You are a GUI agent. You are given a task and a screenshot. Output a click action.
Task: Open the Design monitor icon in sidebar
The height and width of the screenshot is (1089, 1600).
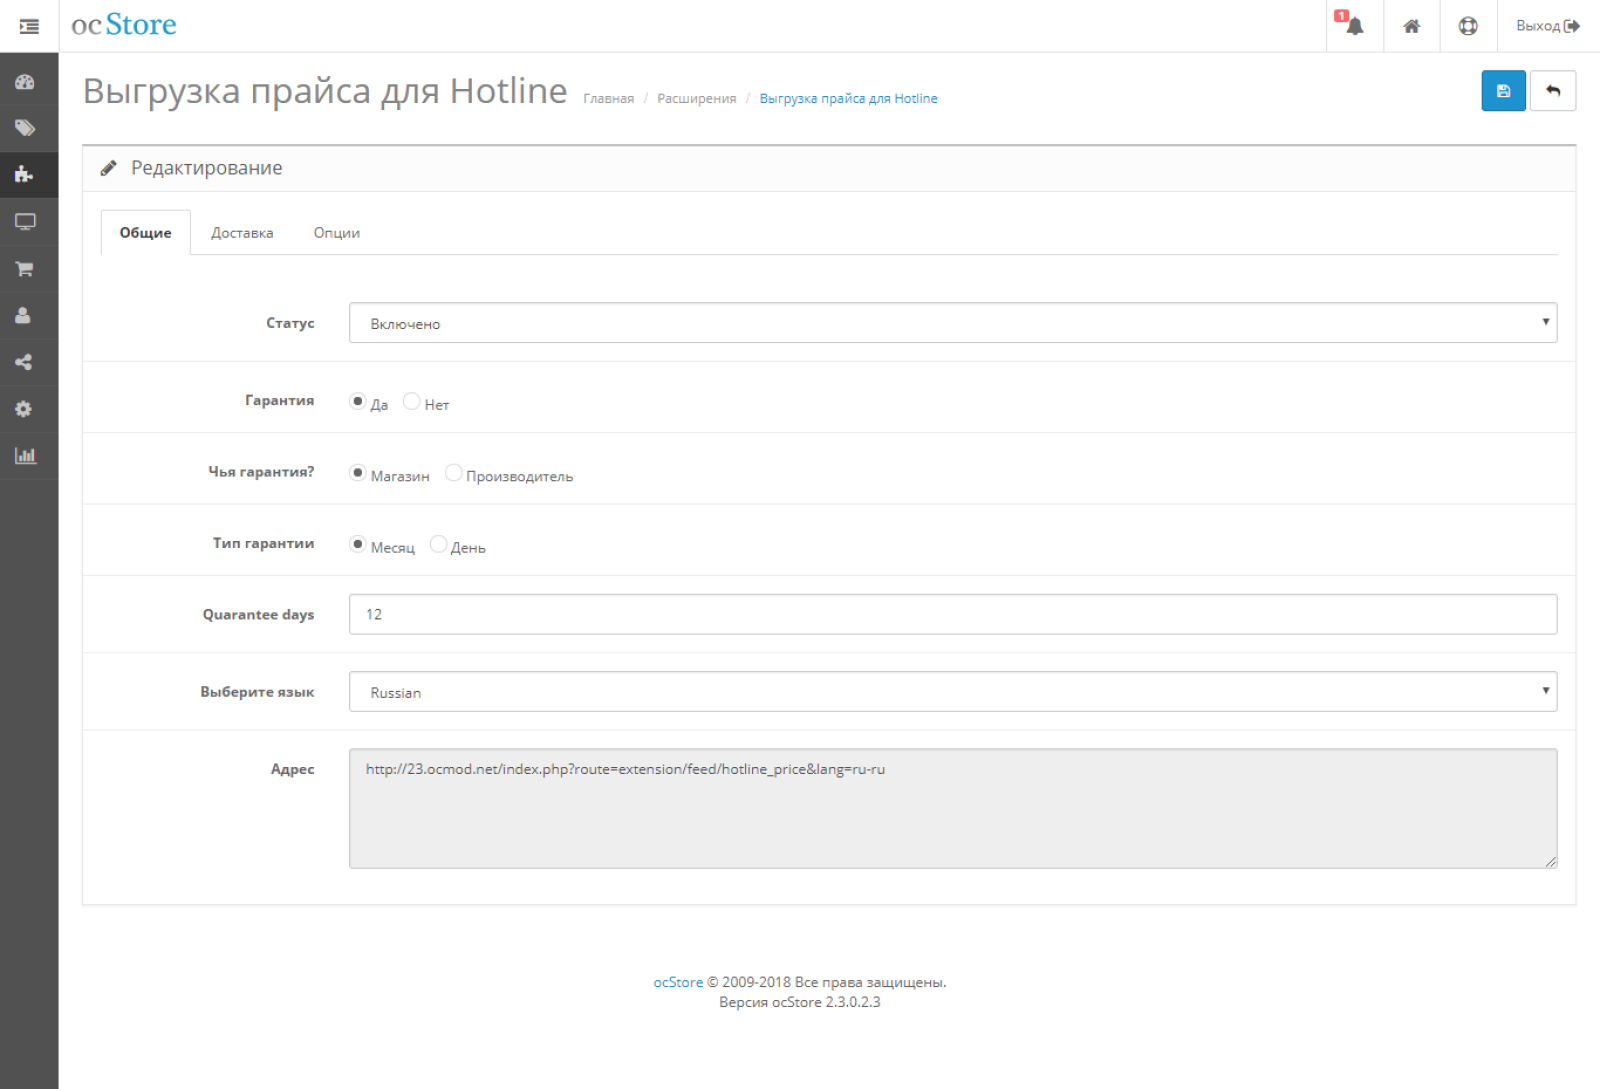(25, 222)
